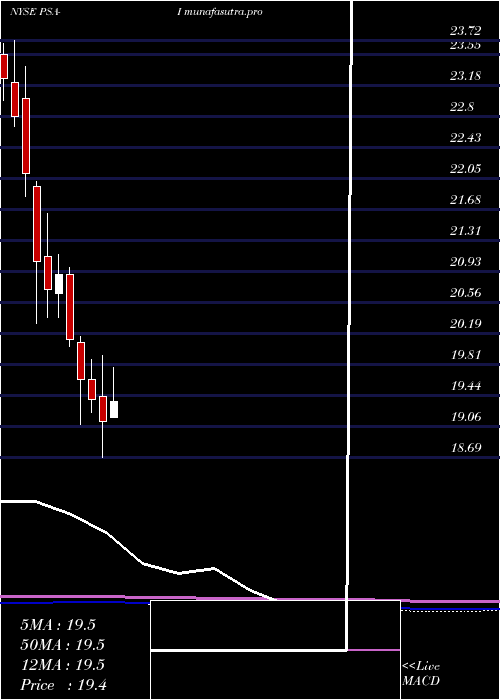Click the <<Live MACD label
The height and width of the screenshot is (700, 500).
pyautogui.click(x=421, y=674)
